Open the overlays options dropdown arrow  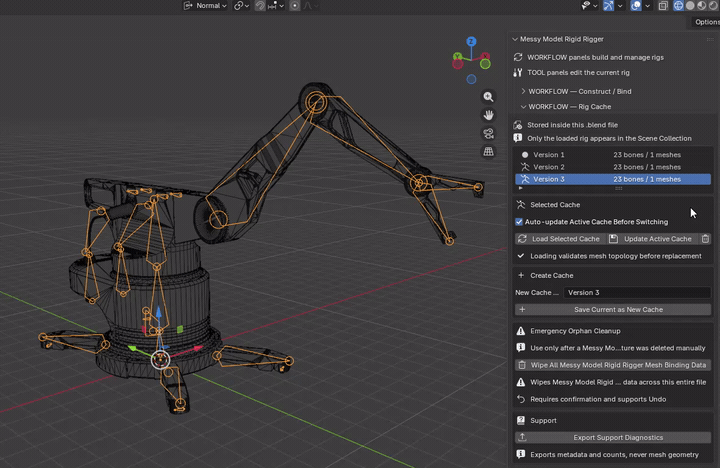click(647, 6)
